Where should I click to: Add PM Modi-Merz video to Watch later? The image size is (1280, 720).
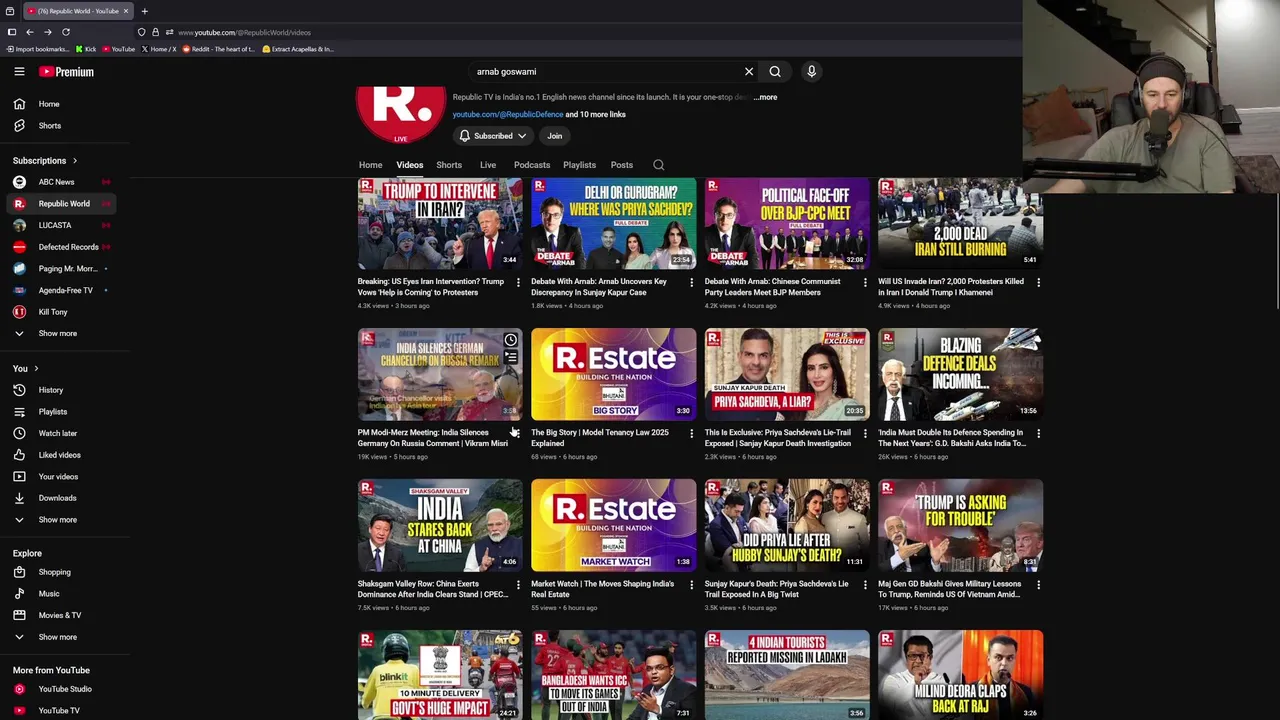click(x=511, y=340)
